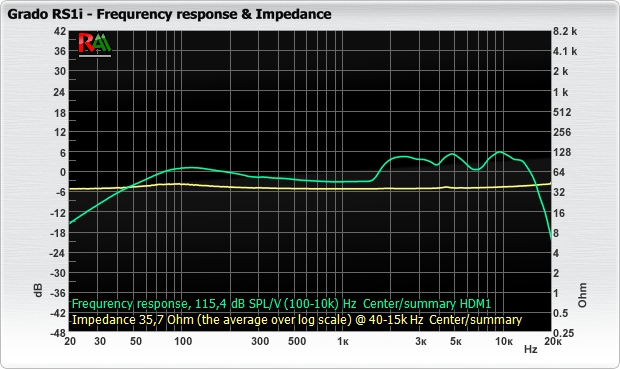Click the 8.2 k Ohm axis label

tap(565, 31)
